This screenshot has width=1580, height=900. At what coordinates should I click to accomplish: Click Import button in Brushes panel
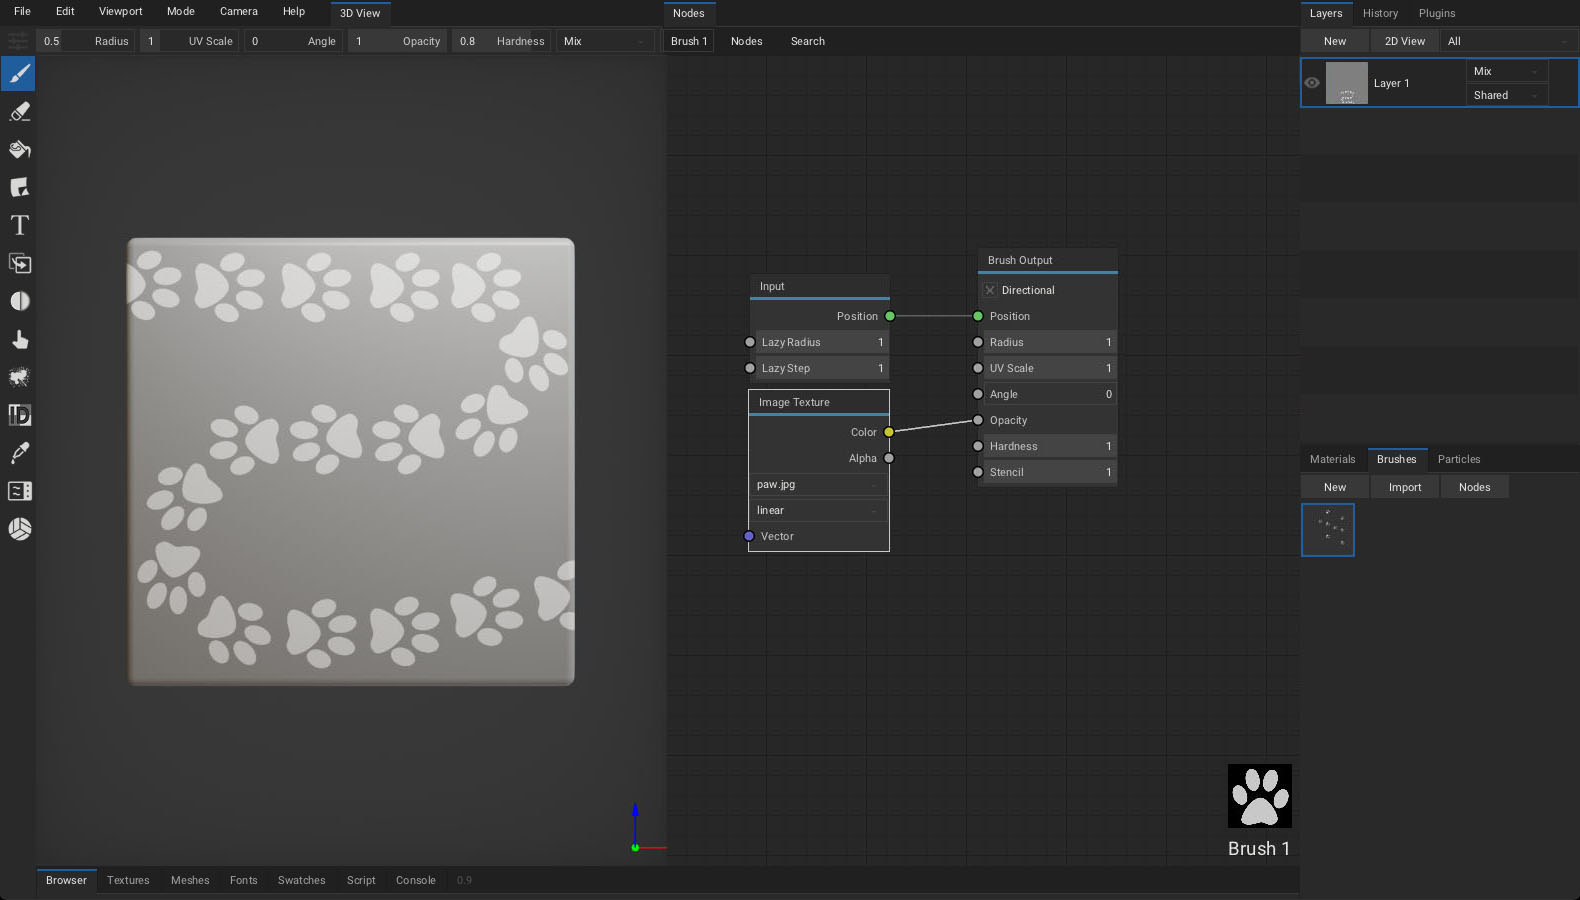(1404, 488)
